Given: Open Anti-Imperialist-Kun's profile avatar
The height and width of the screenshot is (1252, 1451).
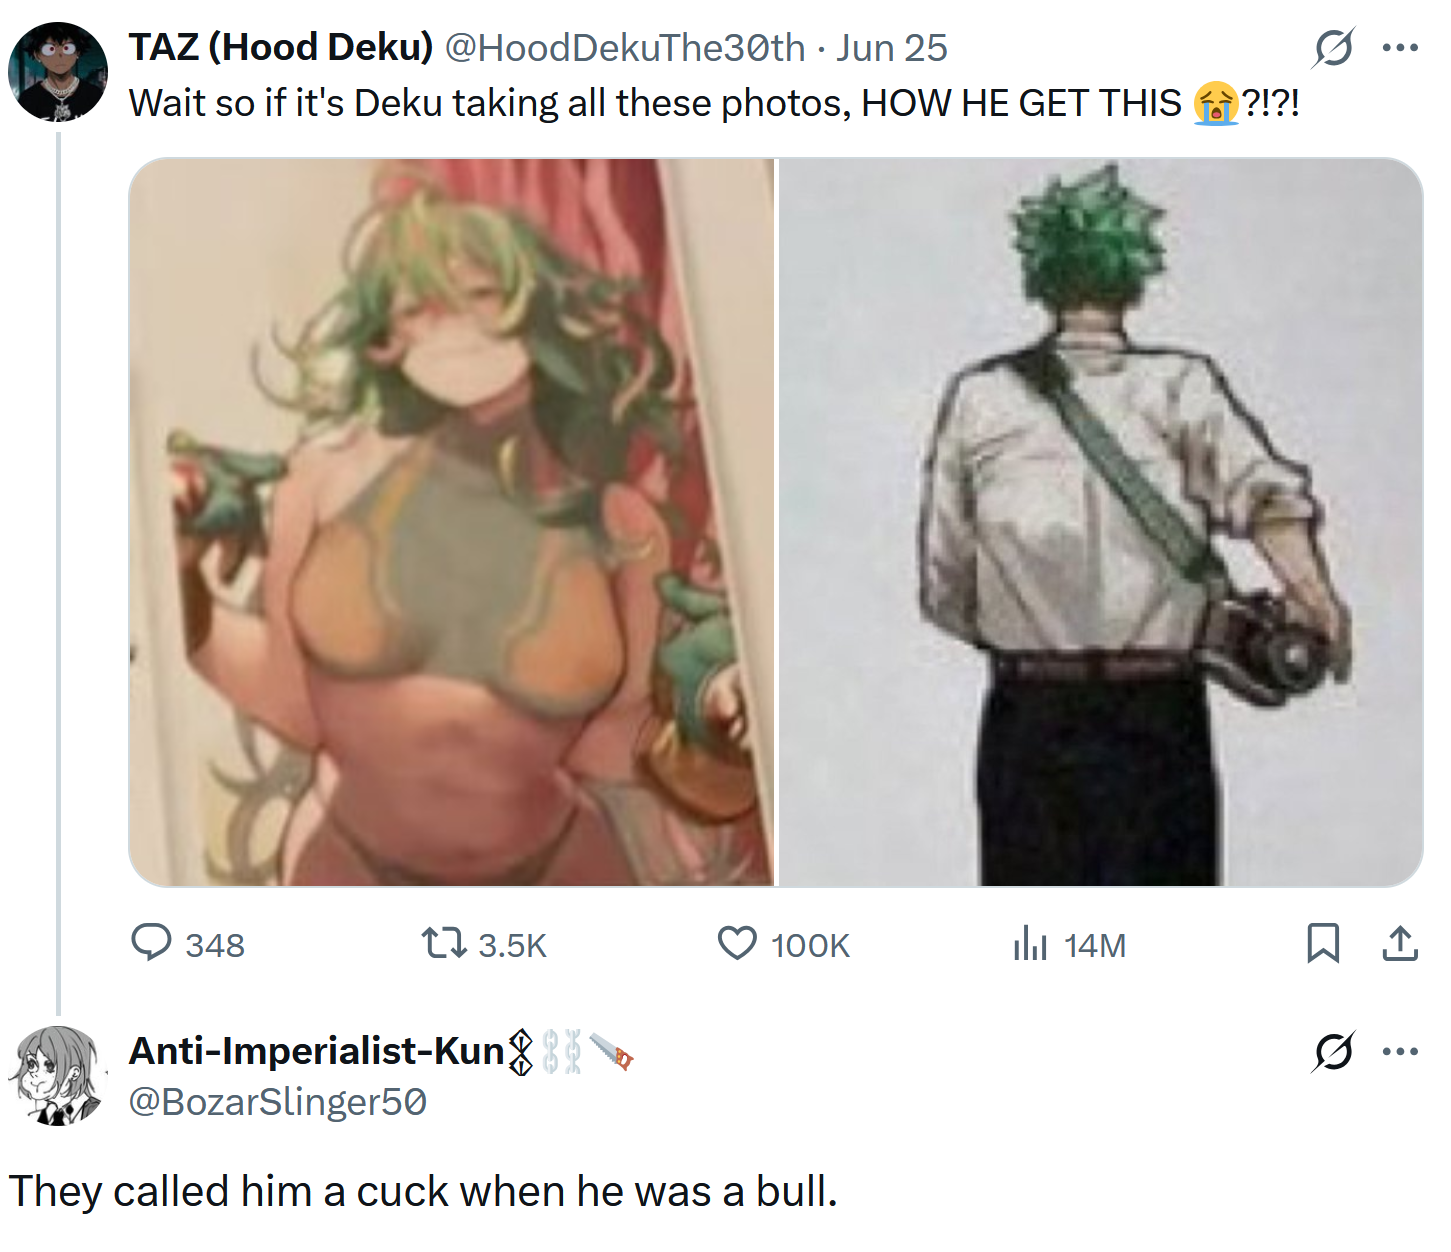Looking at the screenshot, I should pyautogui.click(x=58, y=1076).
